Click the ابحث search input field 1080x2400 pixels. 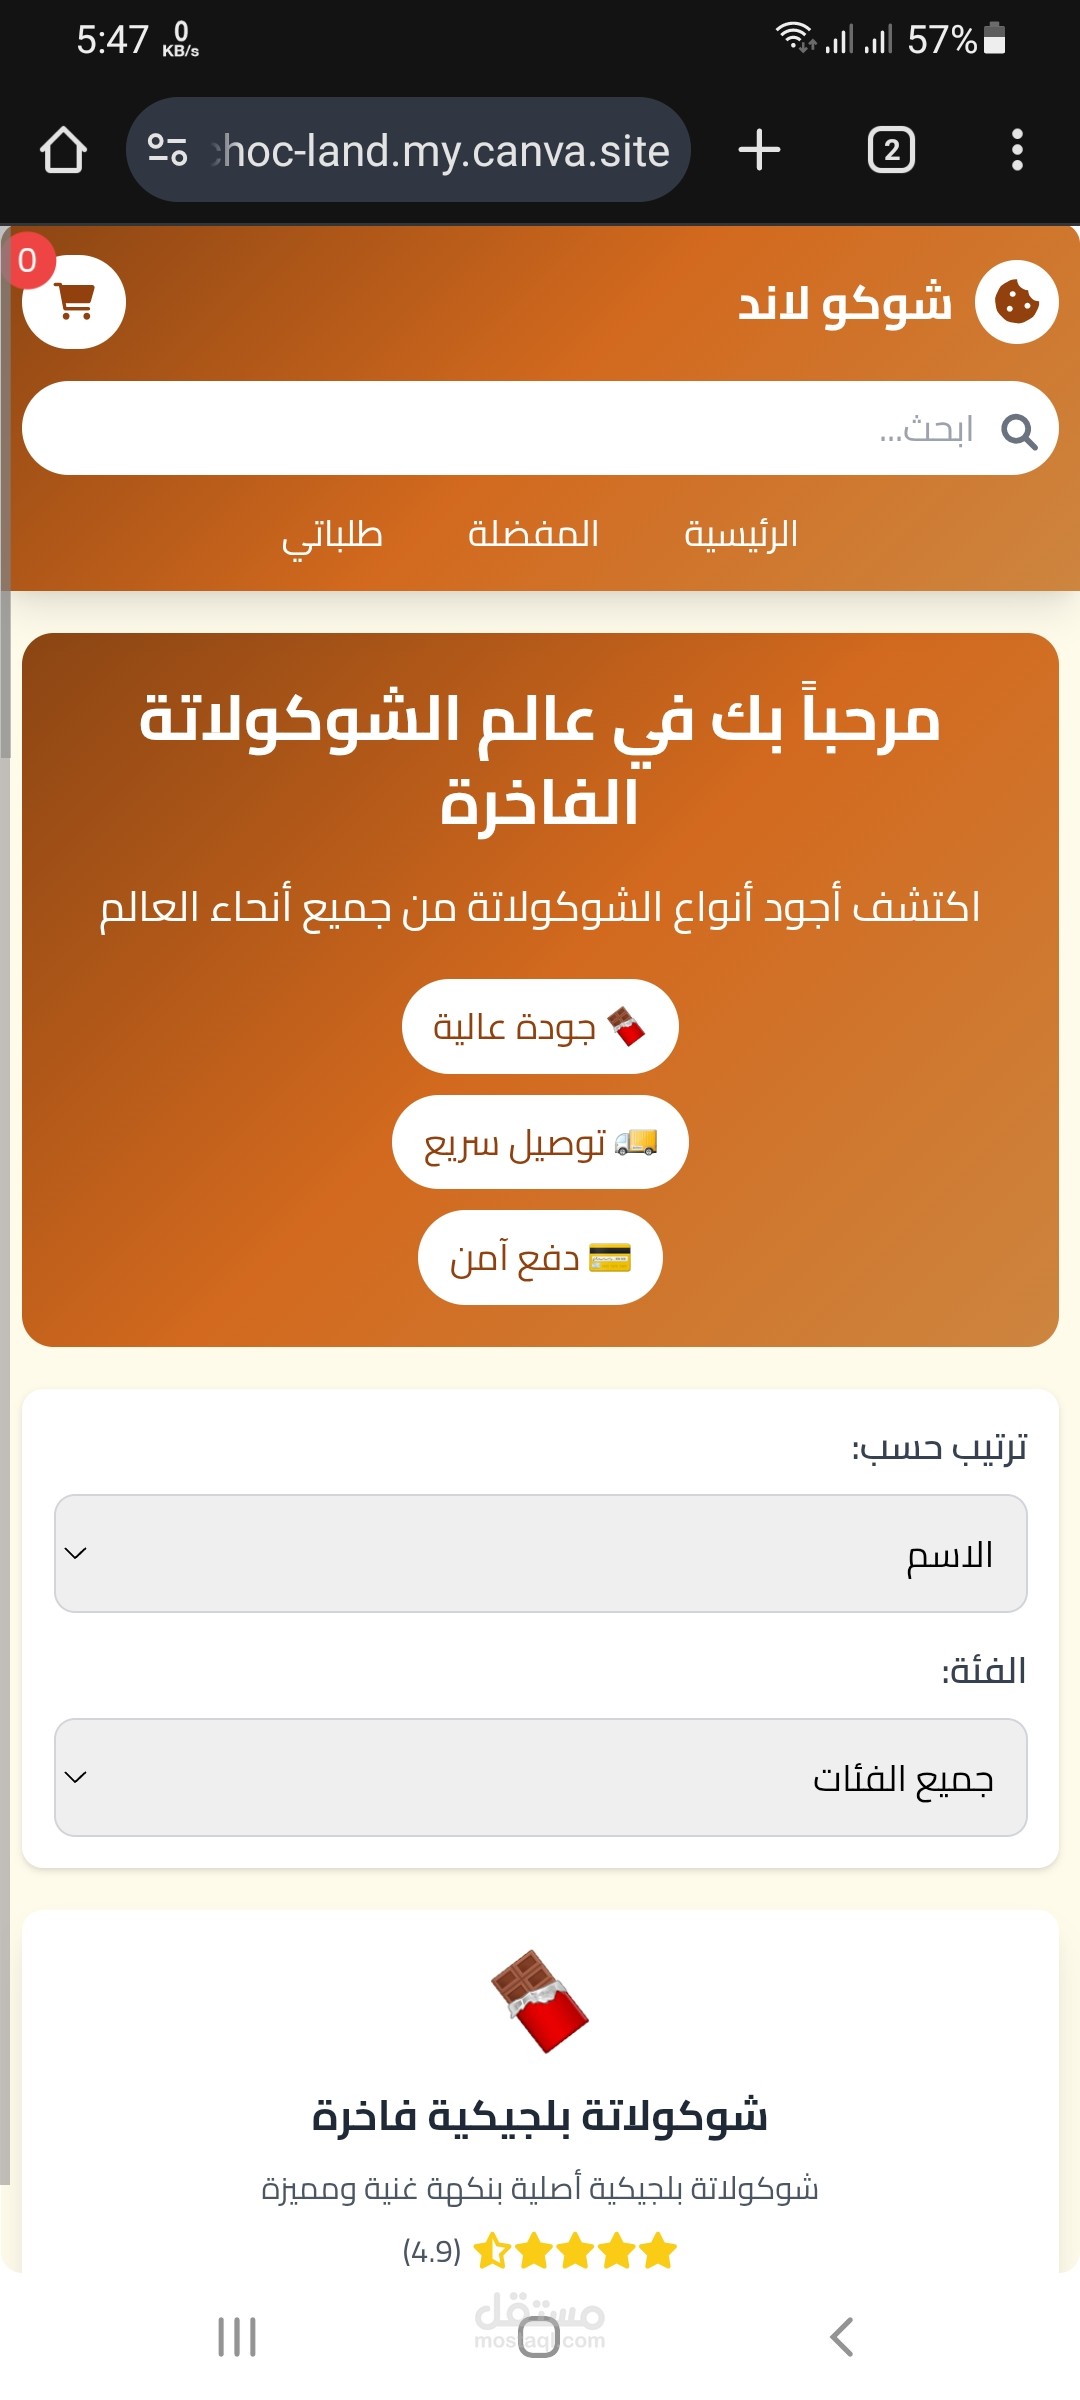coord(500,429)
